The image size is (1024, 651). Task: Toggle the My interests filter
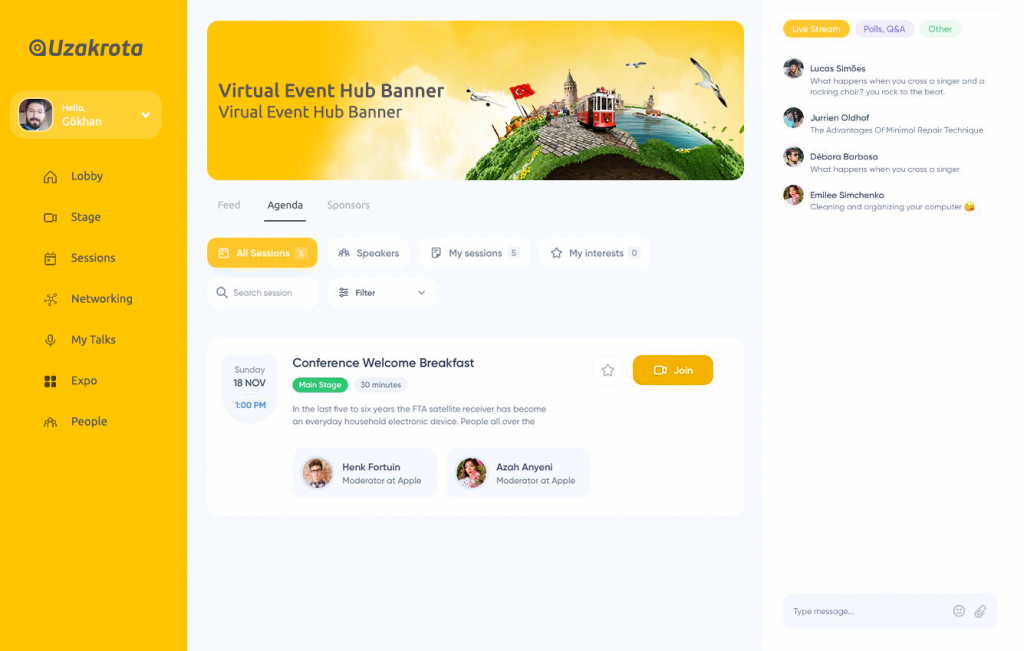[595, 253]
